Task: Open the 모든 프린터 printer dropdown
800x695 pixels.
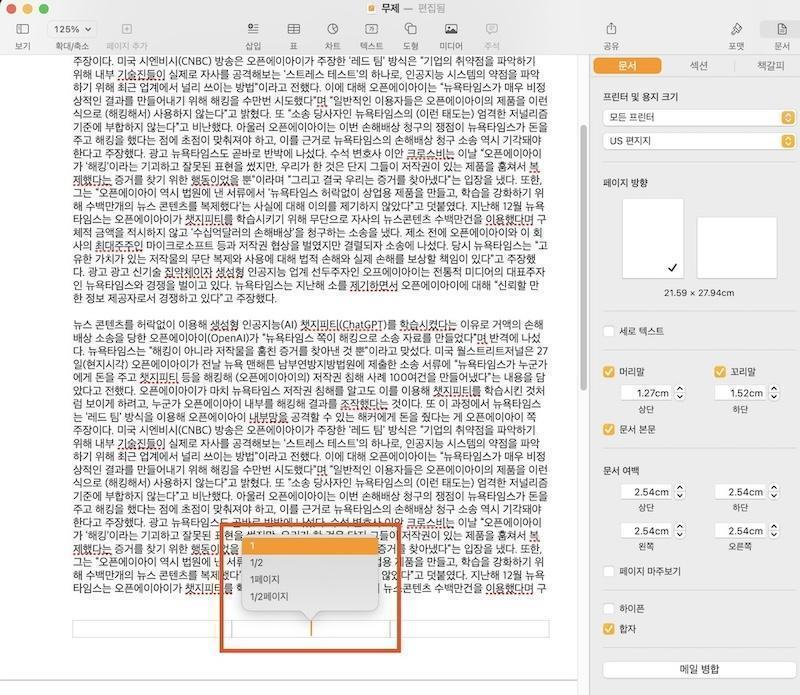Action: [x=698, y=117]
